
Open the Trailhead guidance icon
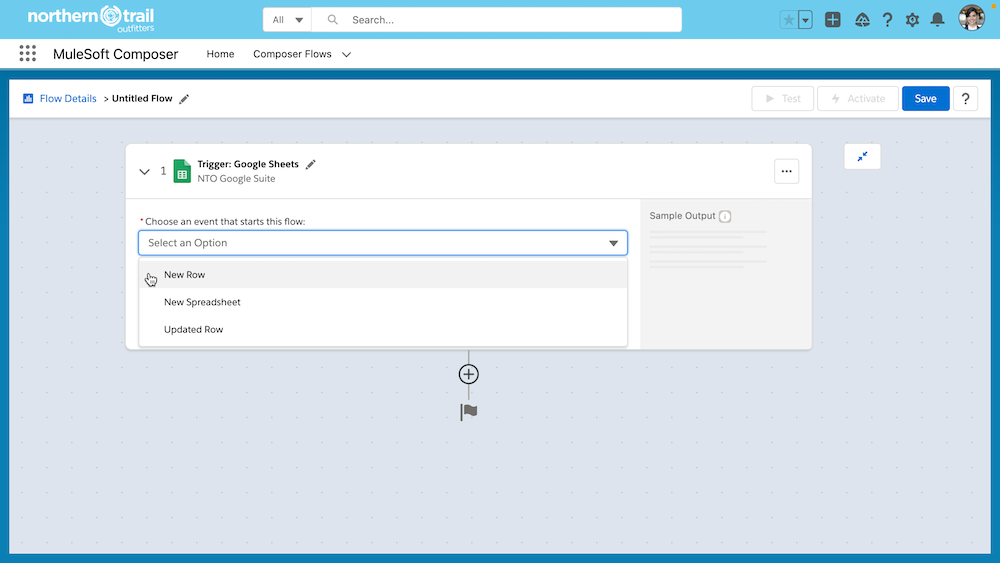(862, 20)
